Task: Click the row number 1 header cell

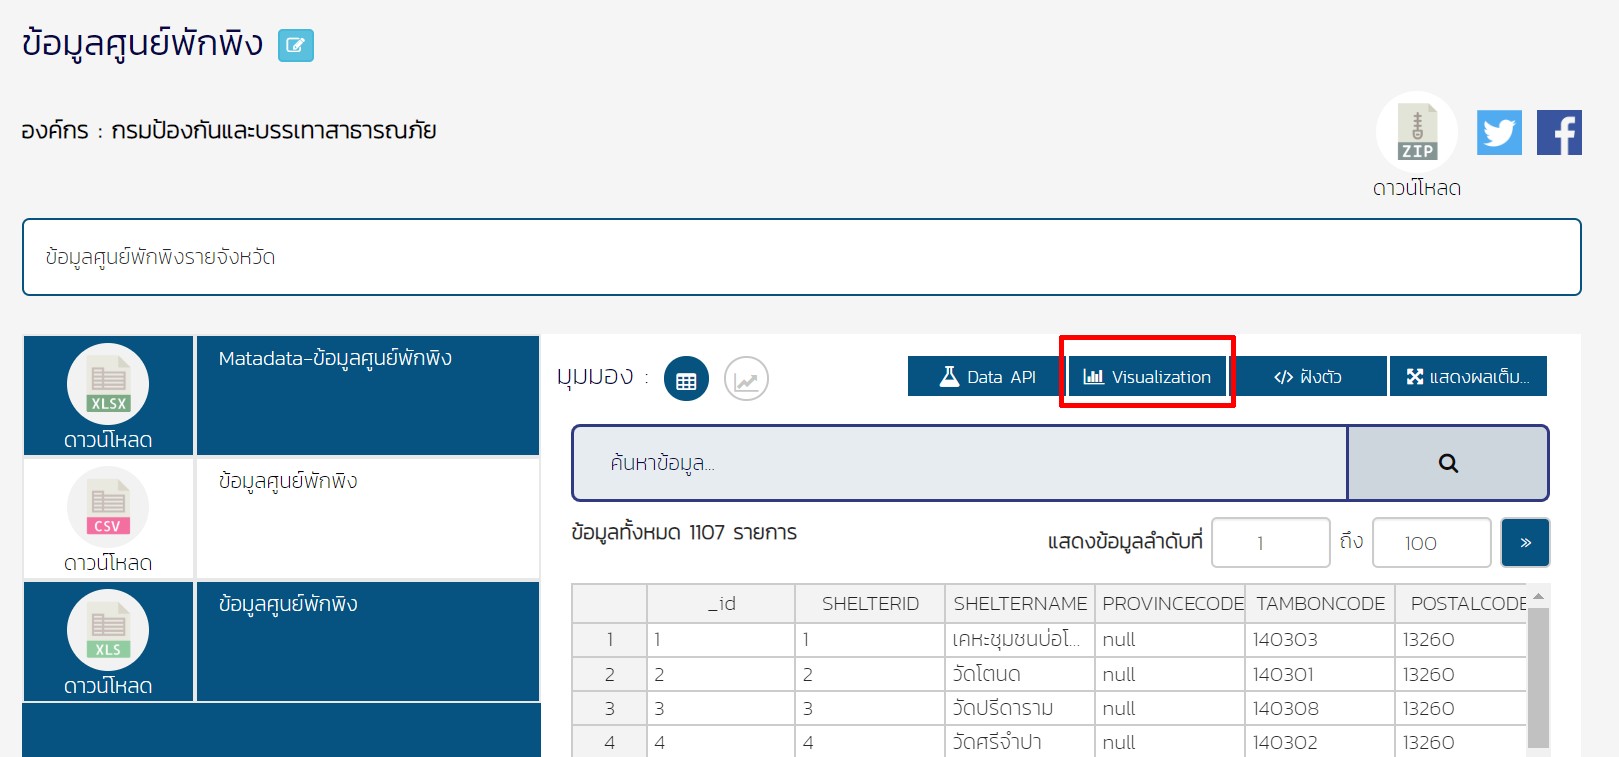Action: tap(609, 640)
